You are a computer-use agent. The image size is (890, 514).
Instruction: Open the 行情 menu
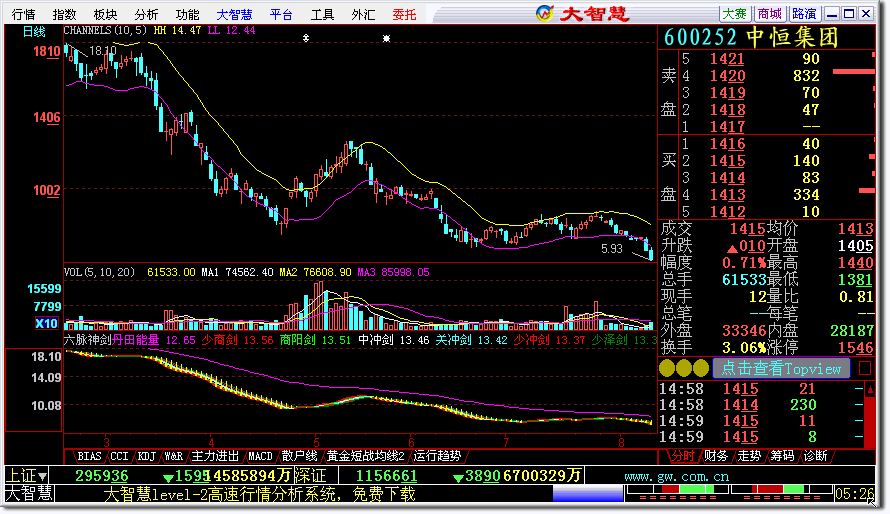click(23, 14)
